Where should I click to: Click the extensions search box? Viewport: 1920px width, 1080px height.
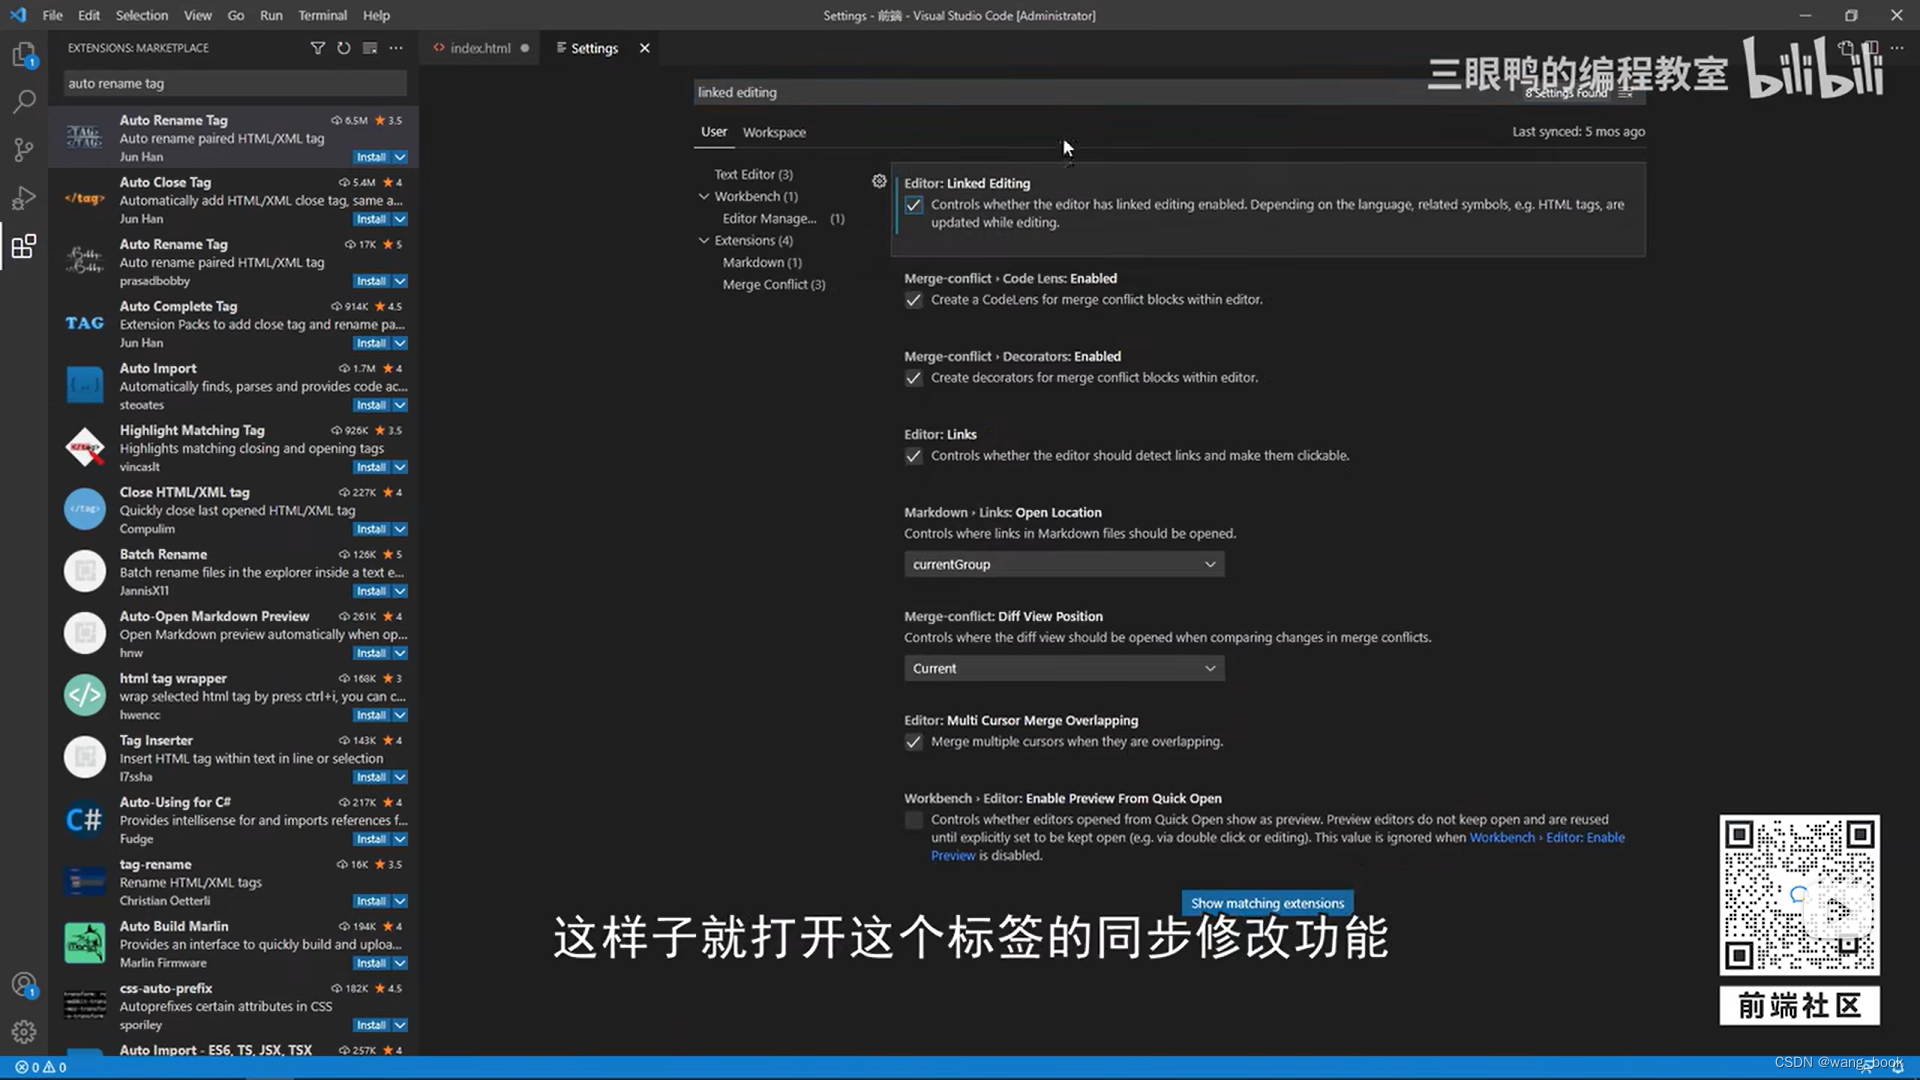232,83
